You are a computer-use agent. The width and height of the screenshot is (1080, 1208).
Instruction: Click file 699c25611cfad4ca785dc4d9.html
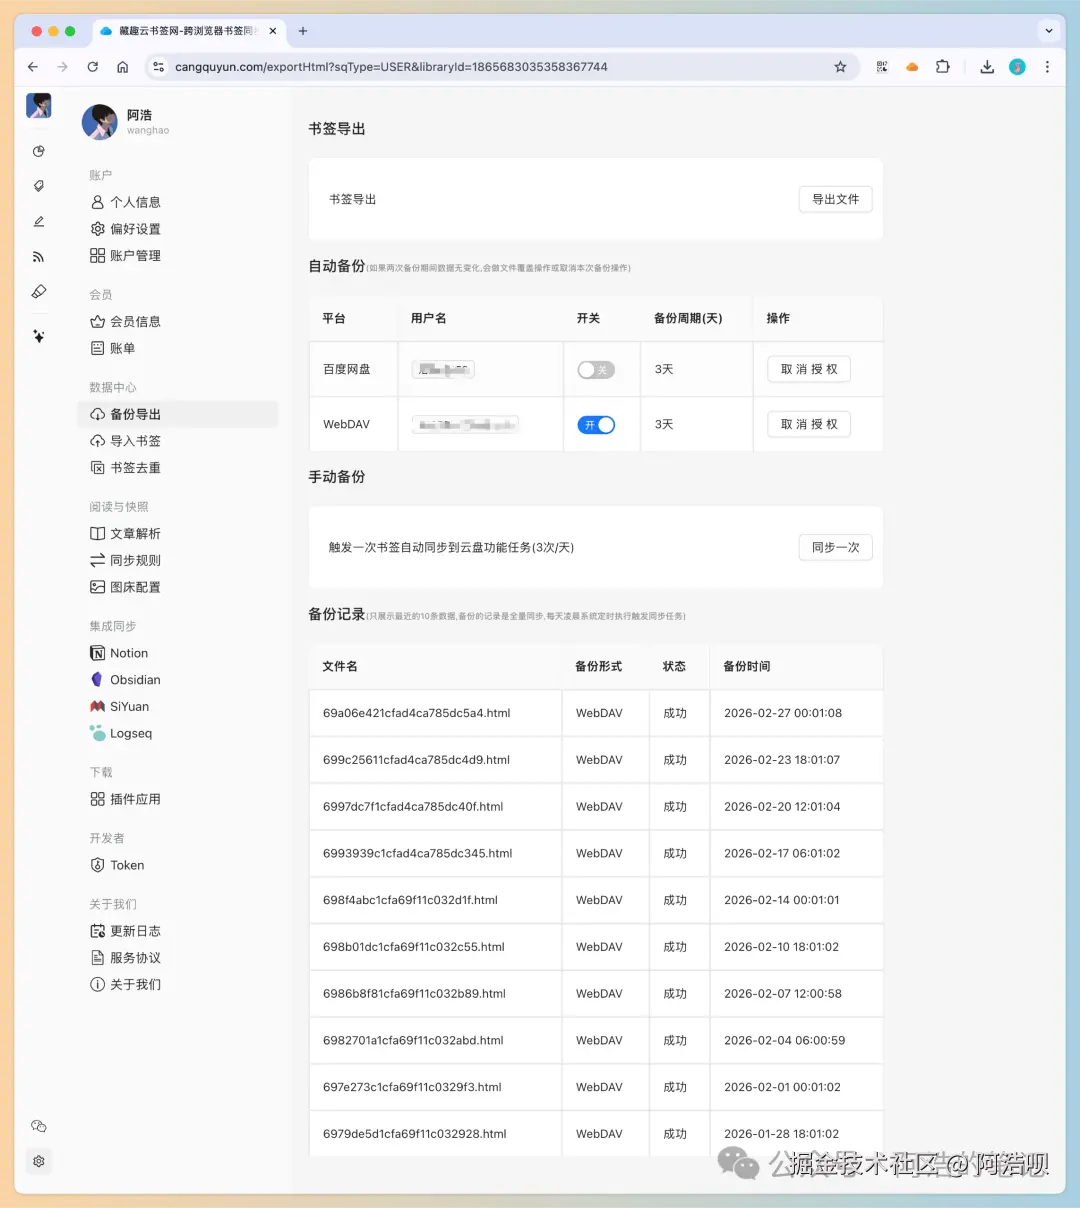[x=416, y=760]
